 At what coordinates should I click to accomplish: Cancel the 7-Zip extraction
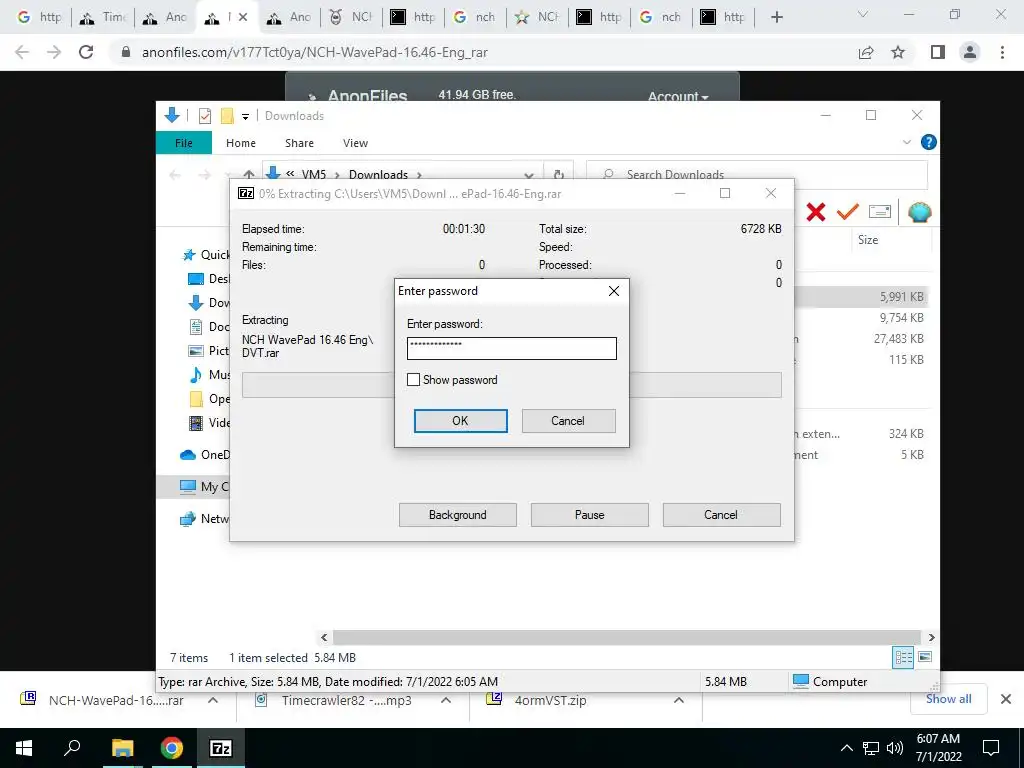(721, 515)
